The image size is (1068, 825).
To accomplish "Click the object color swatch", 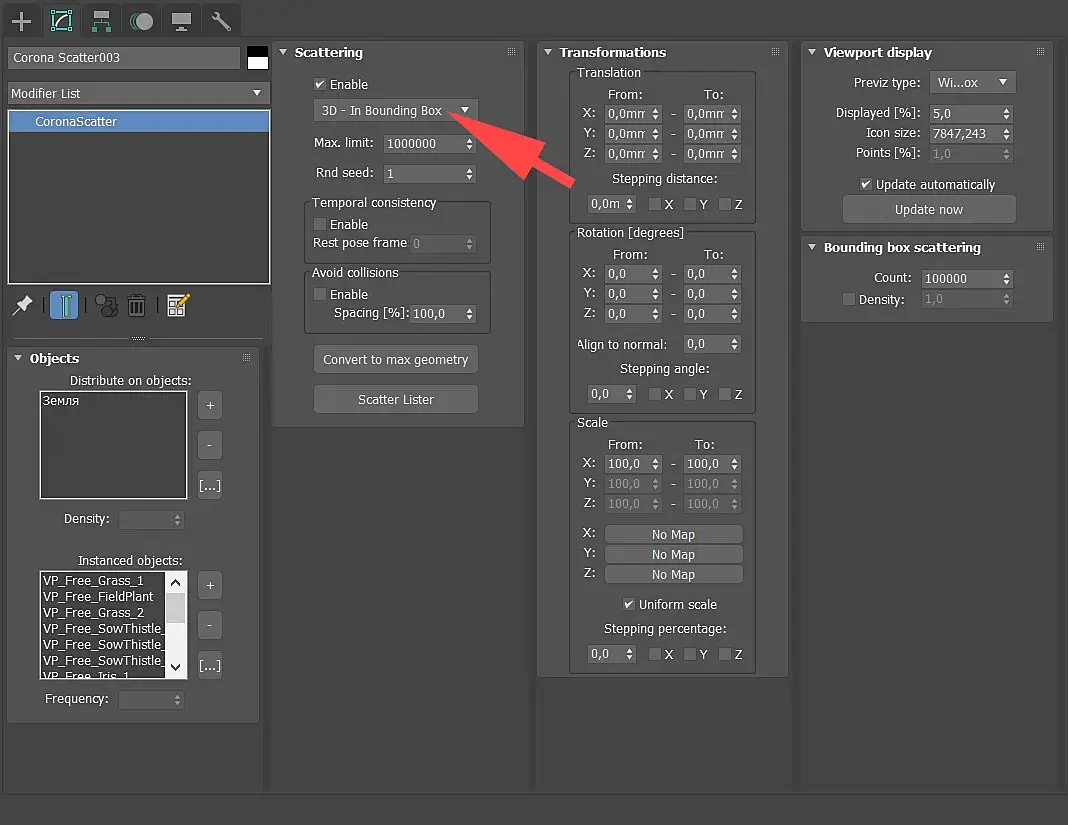I will click(x=257, y=57).
